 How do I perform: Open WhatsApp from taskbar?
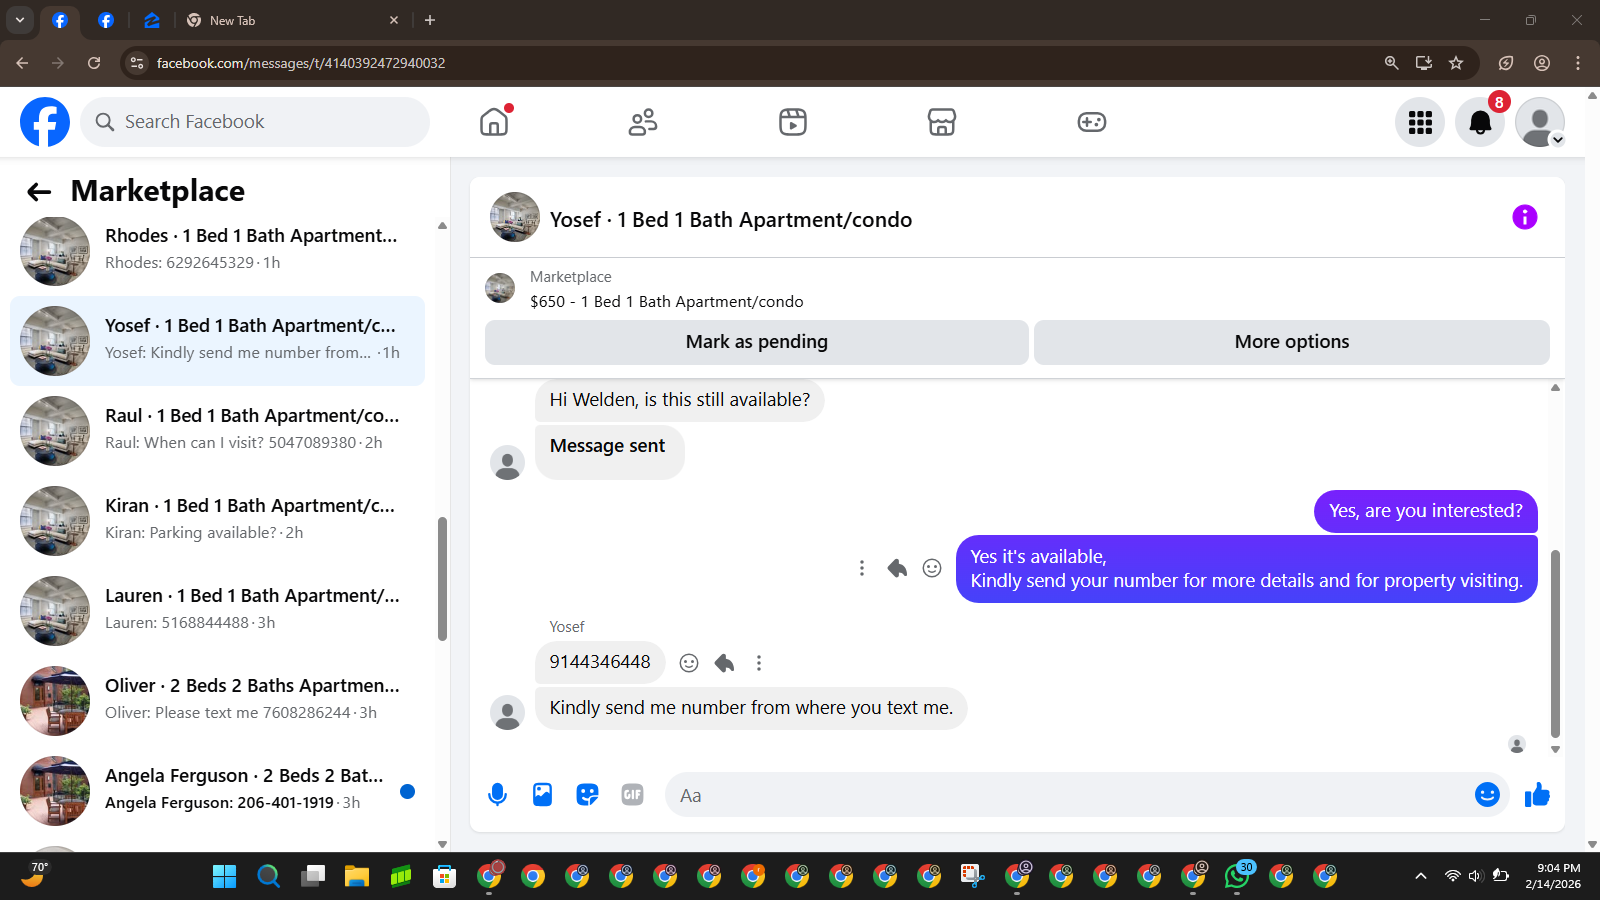click(1237, 875)
